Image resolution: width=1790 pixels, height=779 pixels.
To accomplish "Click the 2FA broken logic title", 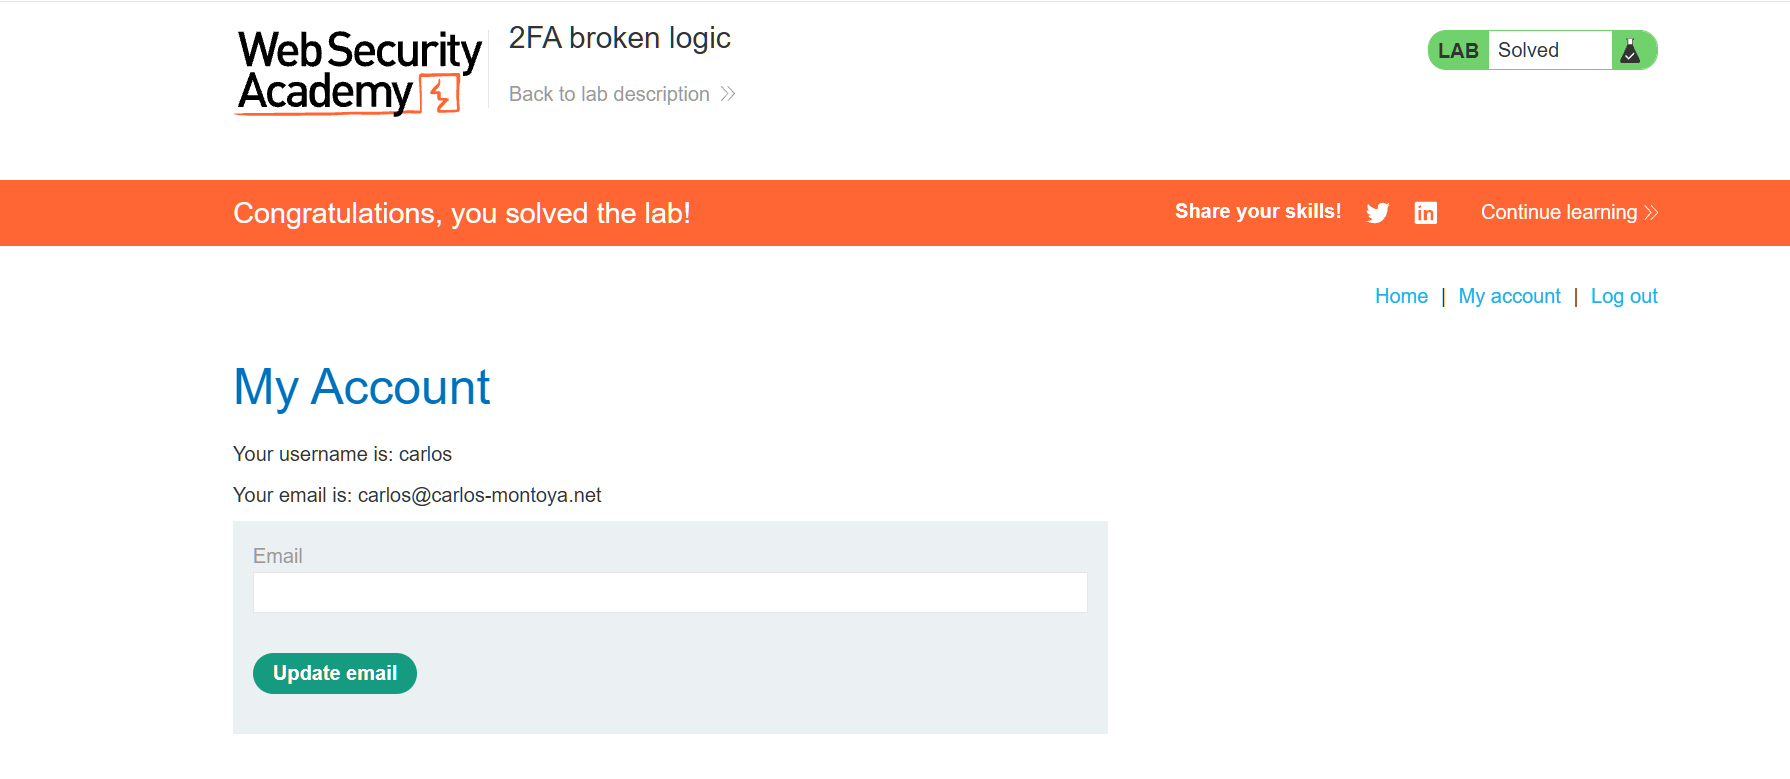I will click(x=619, y=38).
